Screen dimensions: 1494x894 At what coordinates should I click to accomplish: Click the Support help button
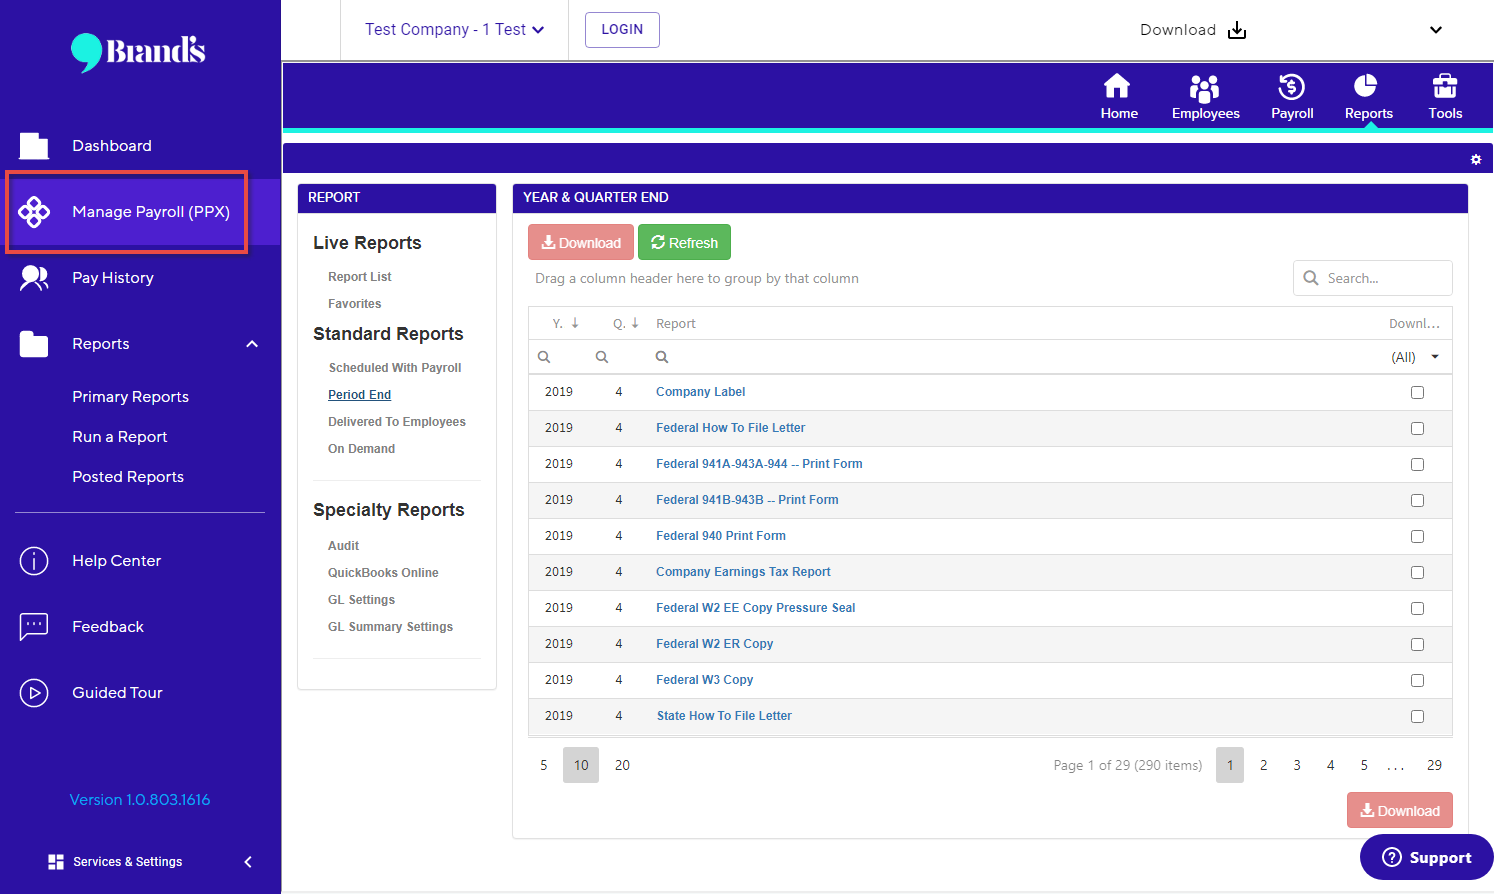(x=1427, y=857)
